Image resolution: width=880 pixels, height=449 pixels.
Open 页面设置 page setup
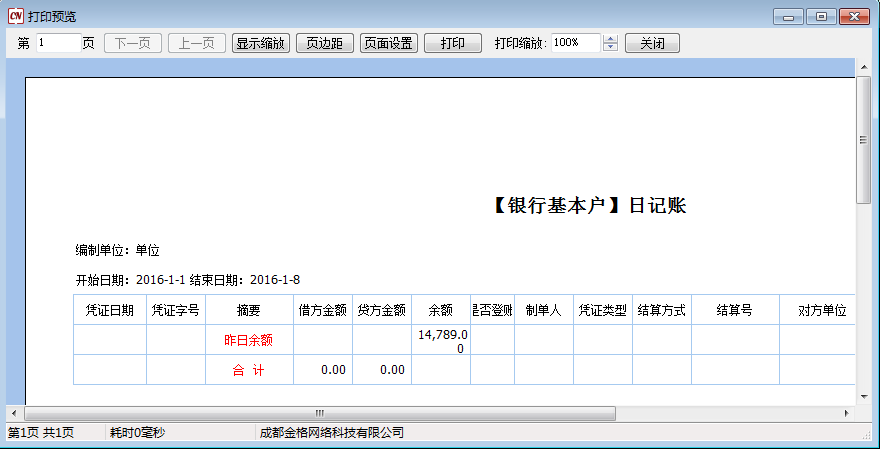click(389, 43)
